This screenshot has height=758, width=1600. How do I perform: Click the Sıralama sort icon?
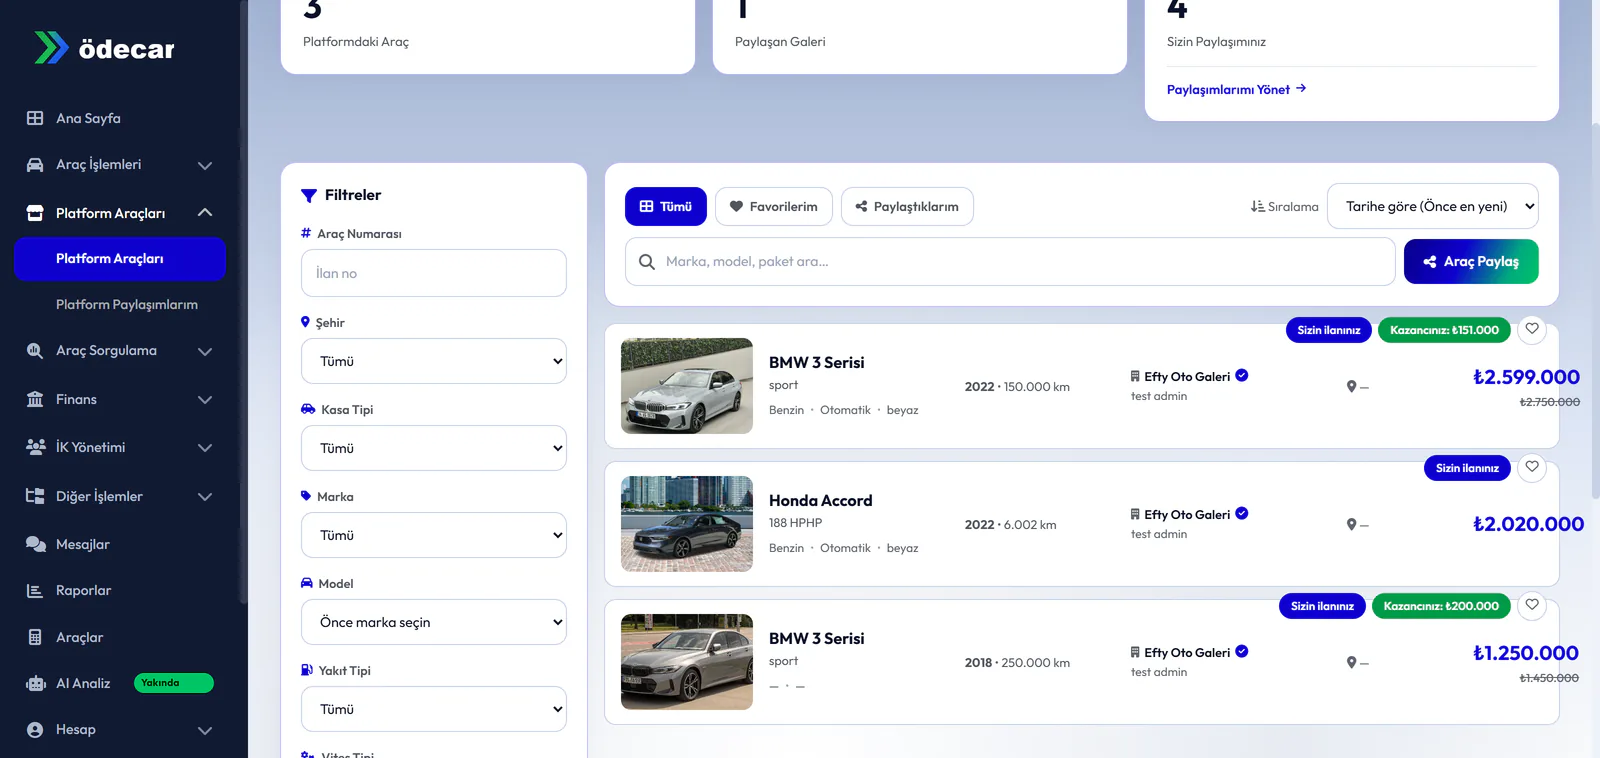pyautogui.click(x=1257, y=206)
